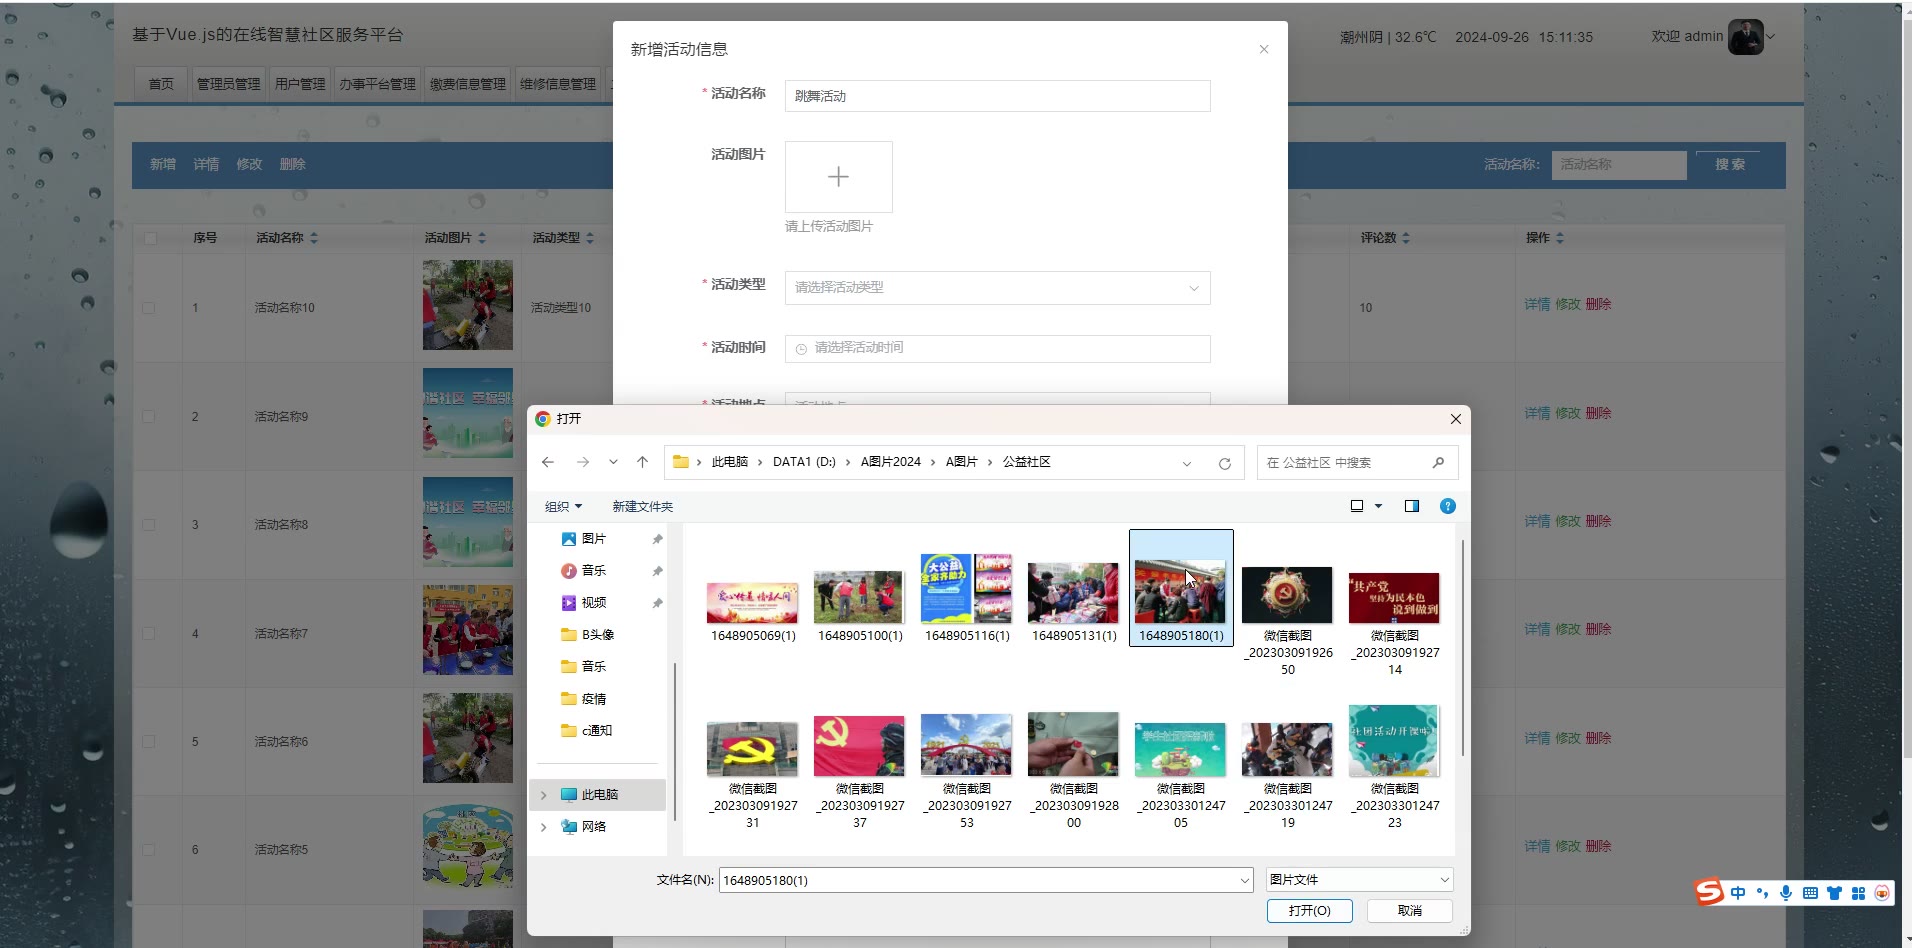The width and height of the screenshot is (1912, 948).
Task: Click the 打开(O) button
Action: point(1309,911)
